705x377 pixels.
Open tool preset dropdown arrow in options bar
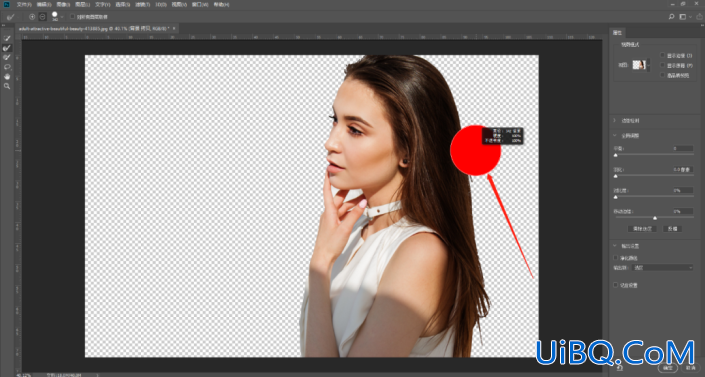(18, 17)
